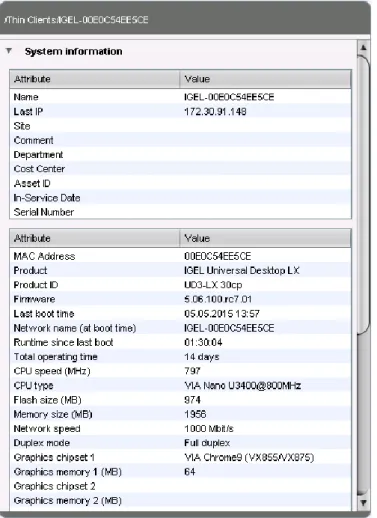Click the Cost Center attribute label
377x518 pixels.
[39, 169]
